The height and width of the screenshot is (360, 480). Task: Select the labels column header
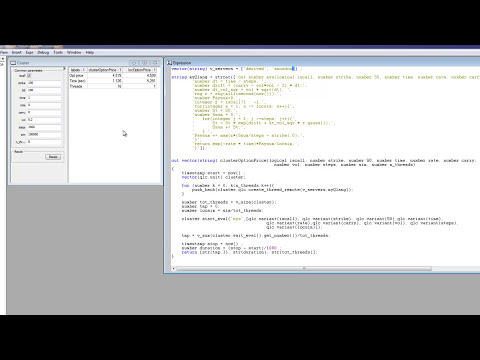pyautogui.click(x=78, y=70)
